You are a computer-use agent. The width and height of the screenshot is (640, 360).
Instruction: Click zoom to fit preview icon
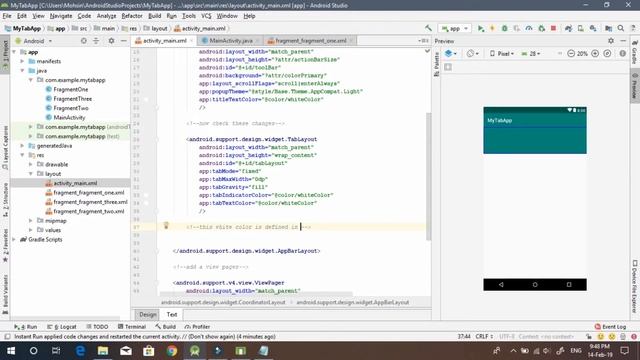[x=607, y=53]
